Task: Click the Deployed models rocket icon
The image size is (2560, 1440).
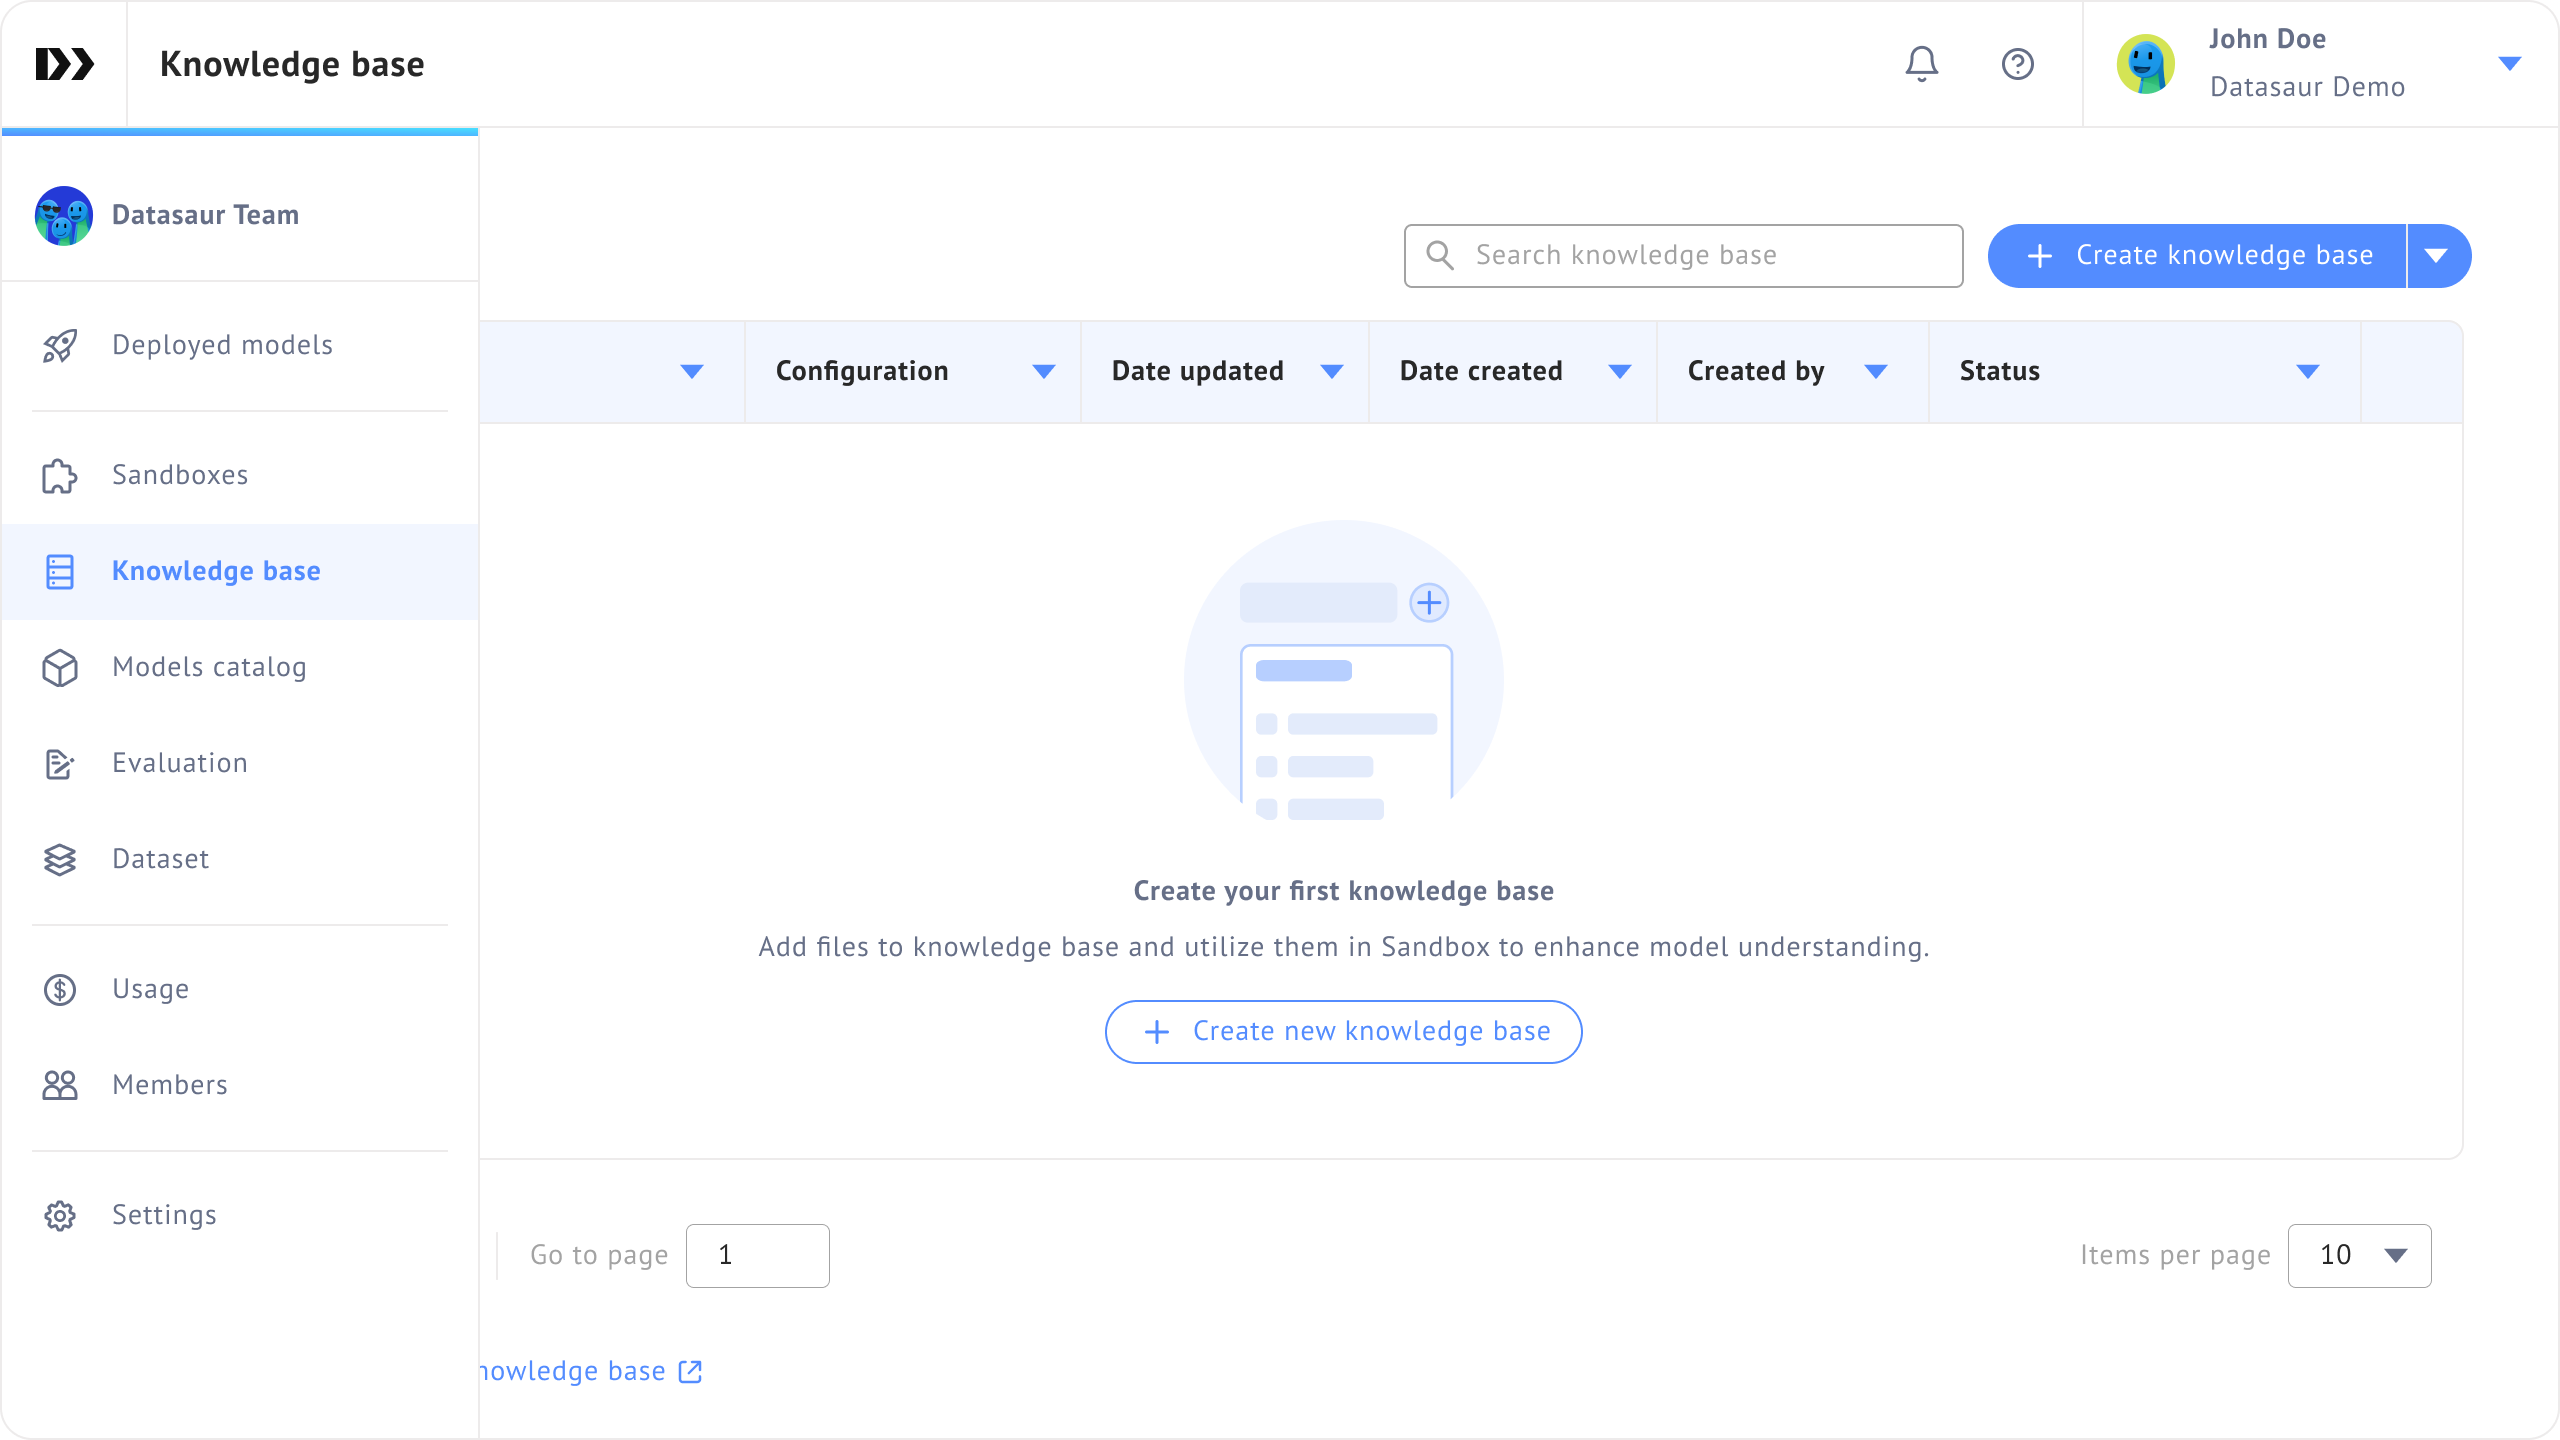Action: click(x=60, y=346)
